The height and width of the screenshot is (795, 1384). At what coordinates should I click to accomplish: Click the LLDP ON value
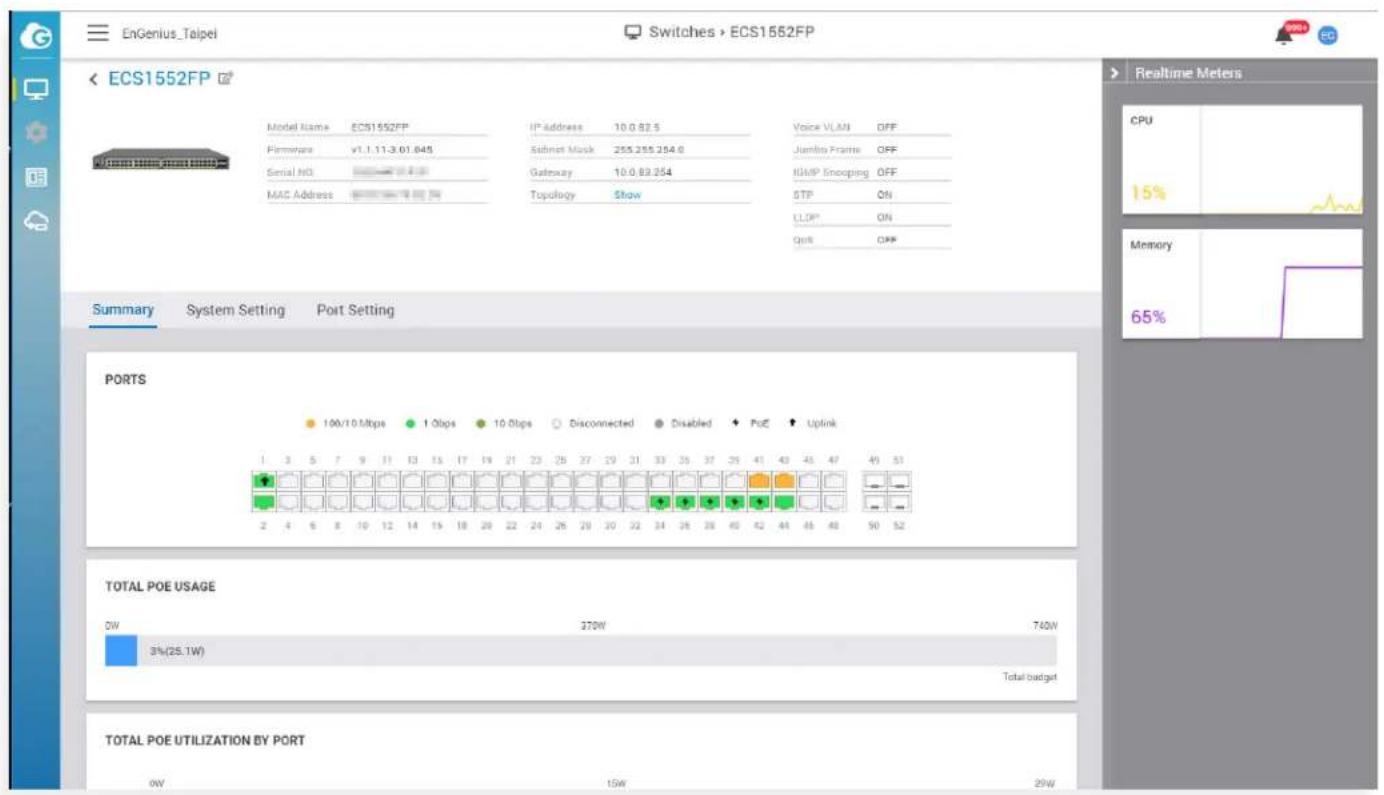point(884,217)
